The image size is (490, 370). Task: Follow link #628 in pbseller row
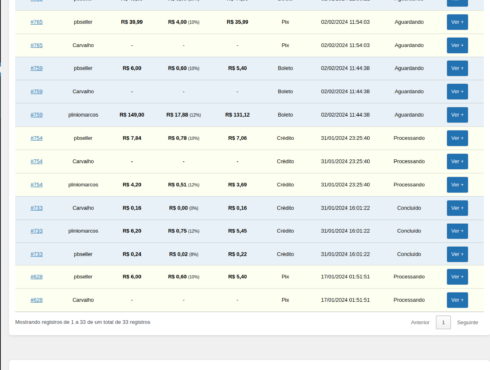tap(37, 277)
